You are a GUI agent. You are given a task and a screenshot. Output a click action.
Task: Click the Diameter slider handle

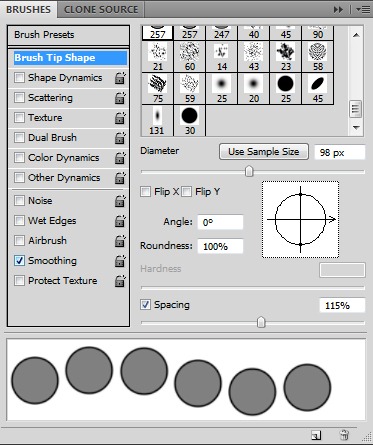[x=249, y=171]
